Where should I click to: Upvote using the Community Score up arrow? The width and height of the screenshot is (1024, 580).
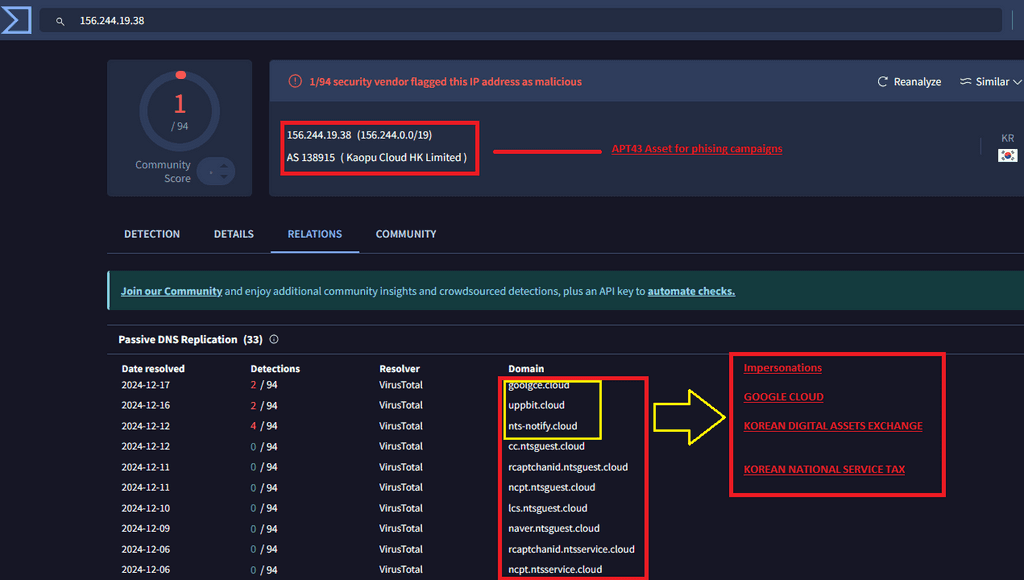tap(224, 166)
